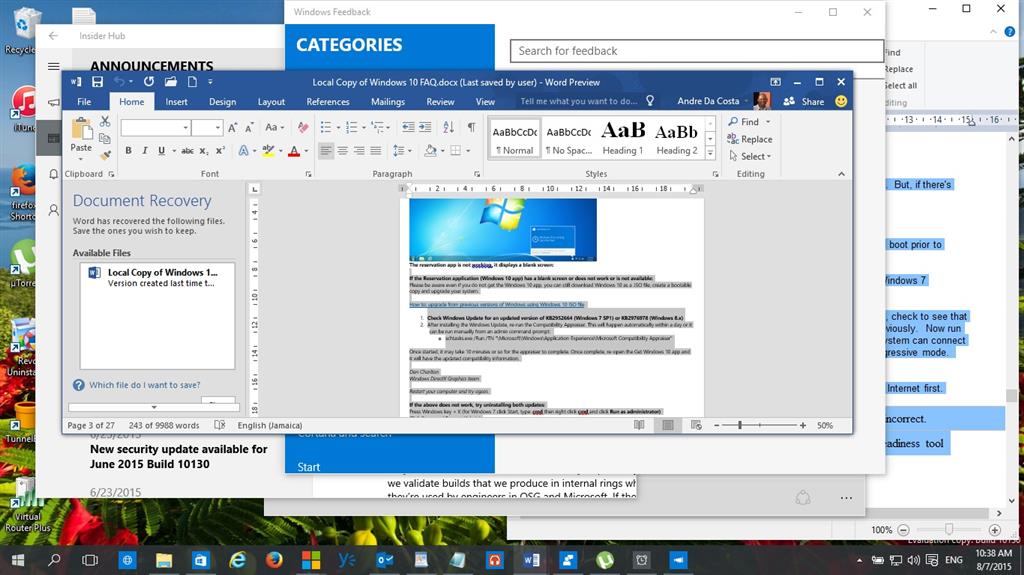
Task: Toggle Align Left paragraph button
Action: click(326, 151)
